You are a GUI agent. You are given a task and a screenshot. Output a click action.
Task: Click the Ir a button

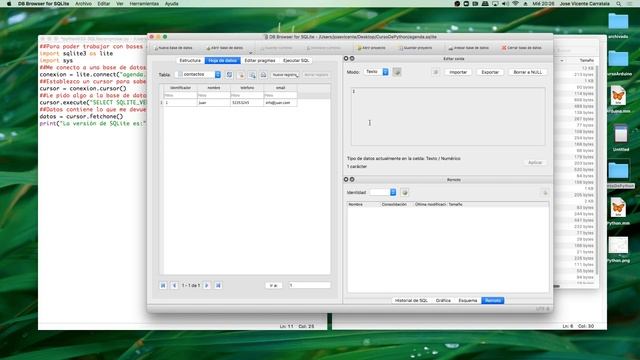274,285
